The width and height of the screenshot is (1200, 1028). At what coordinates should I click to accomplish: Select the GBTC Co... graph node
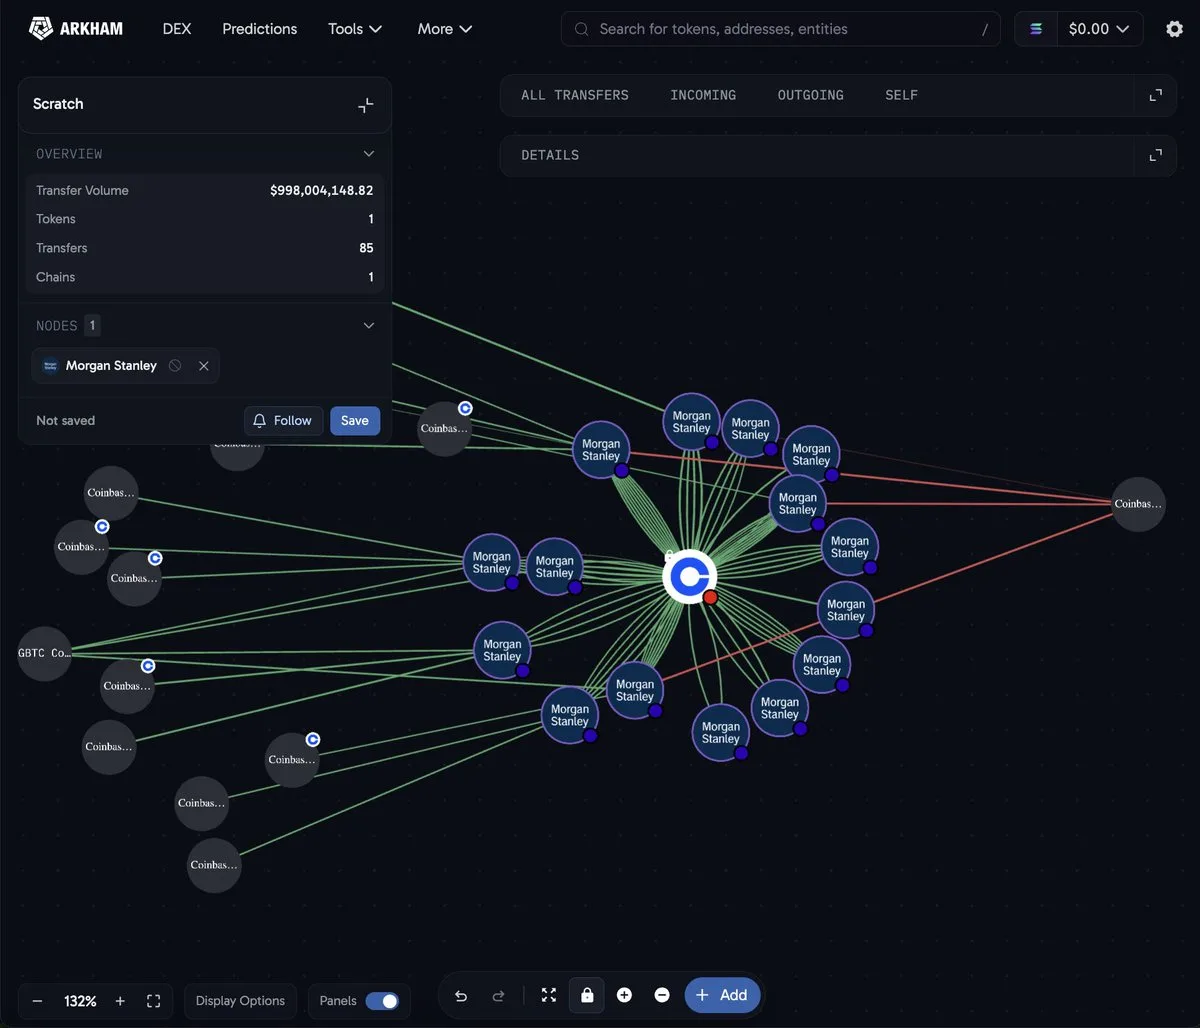[x=45, y=653]
